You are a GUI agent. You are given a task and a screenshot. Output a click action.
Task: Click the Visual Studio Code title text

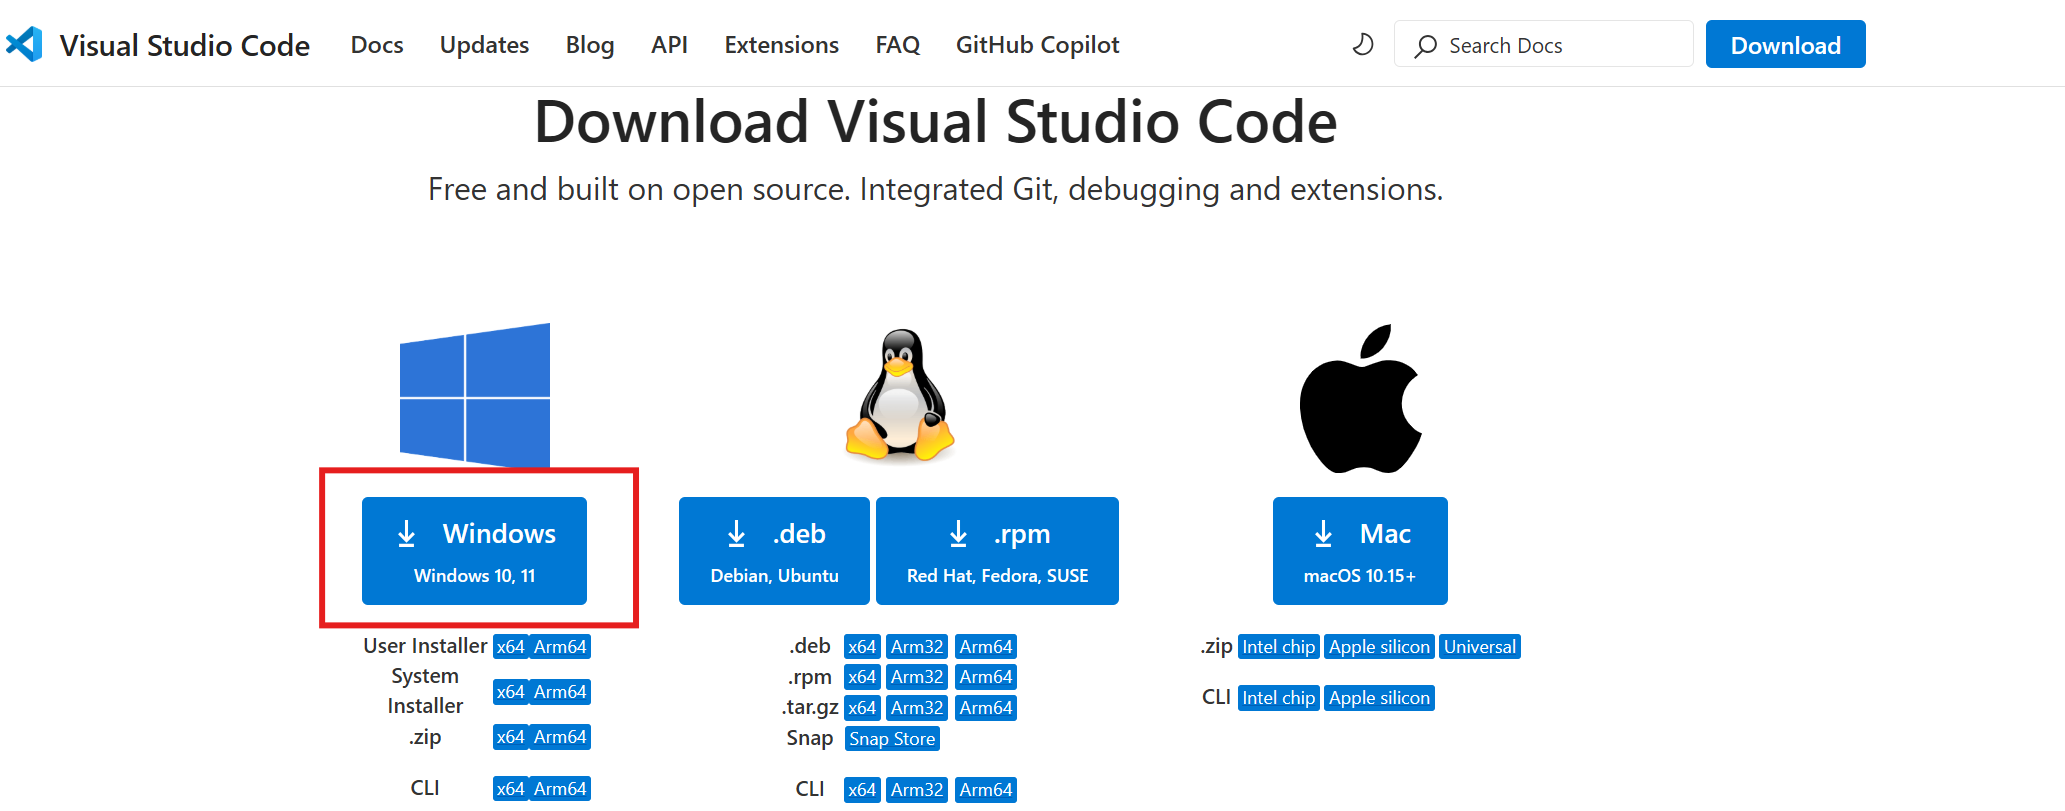(x=185, y=45)
